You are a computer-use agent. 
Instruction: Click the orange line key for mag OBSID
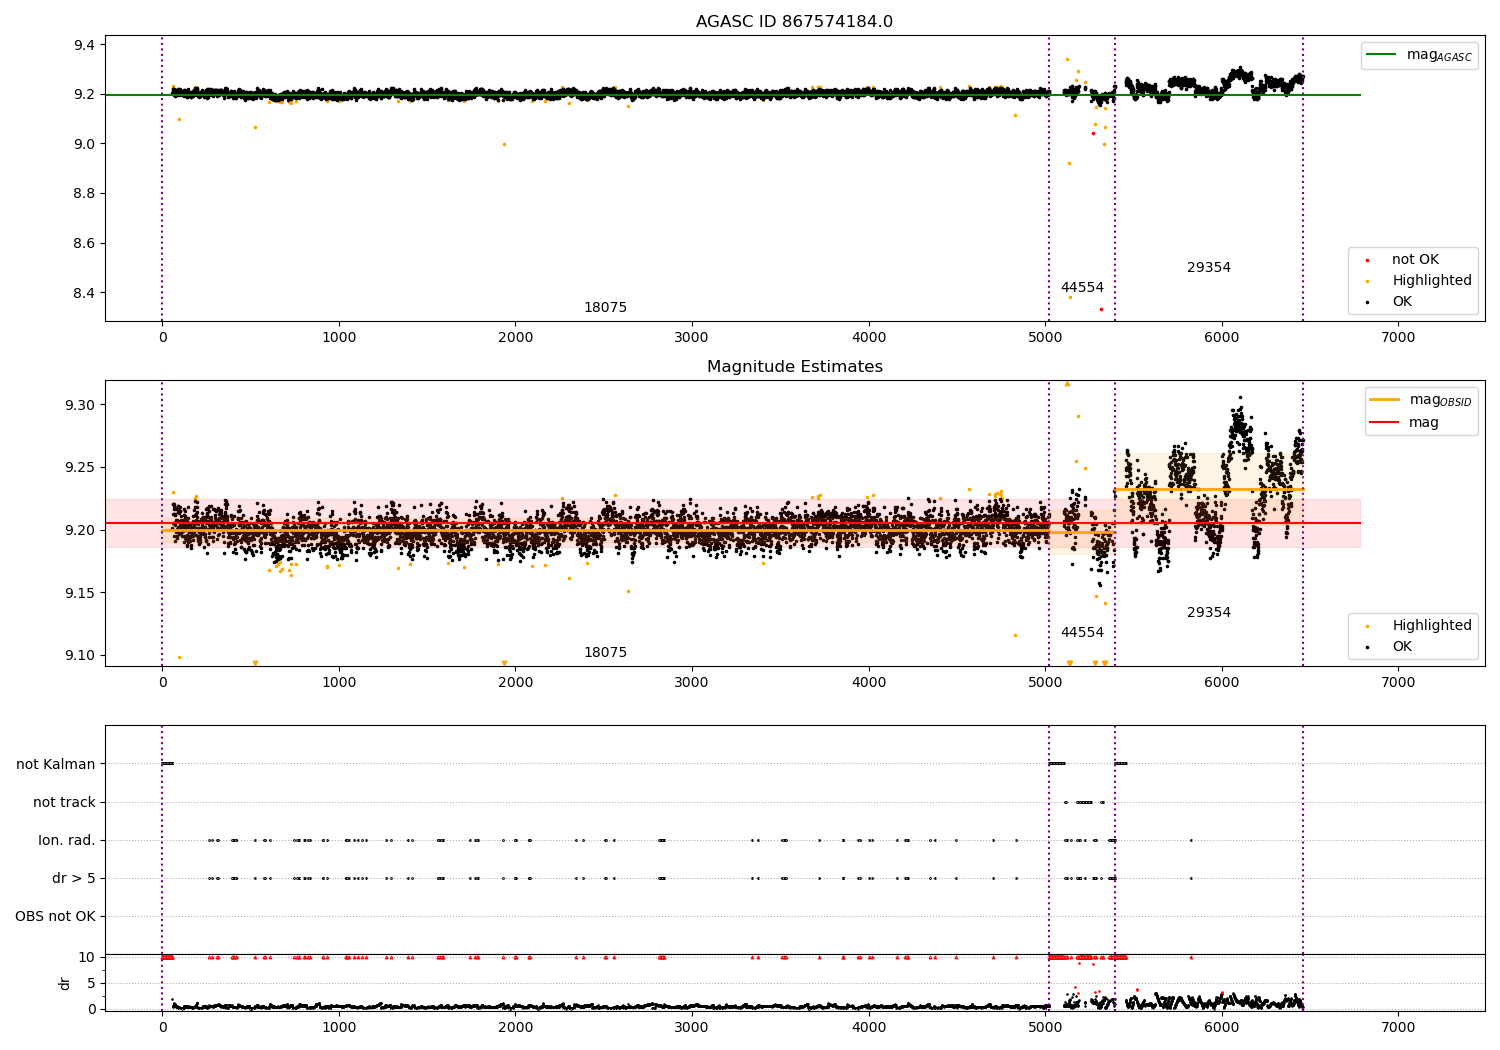point(1384,400)
